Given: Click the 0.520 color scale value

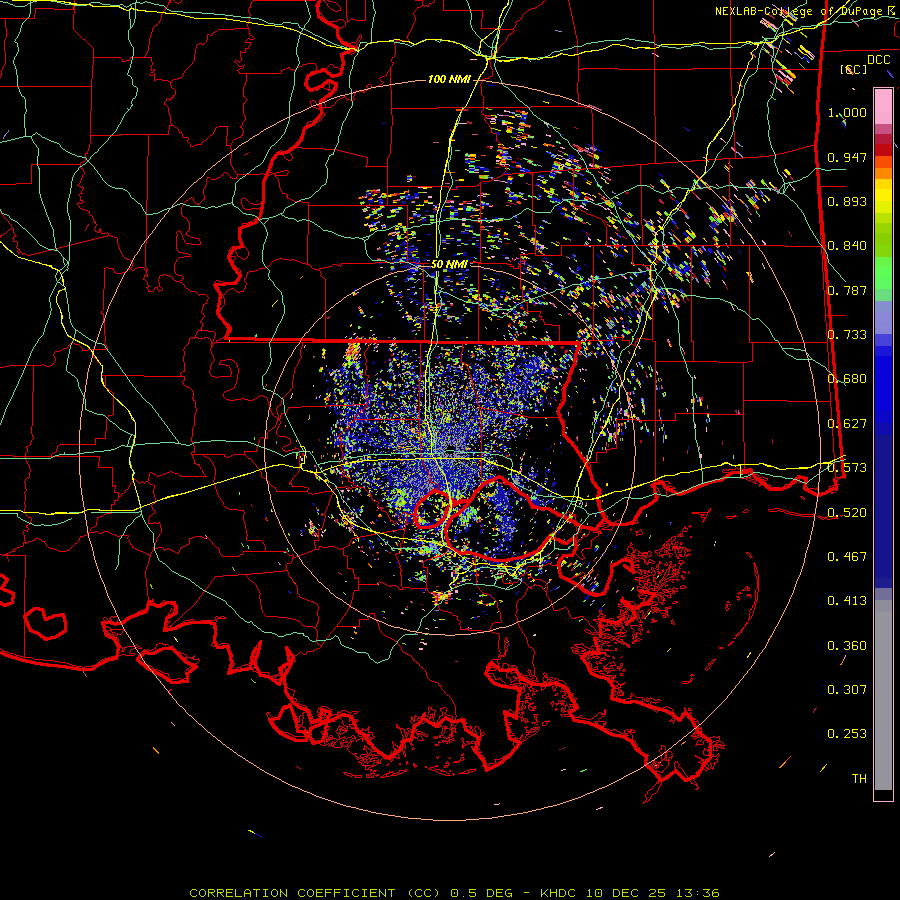Looking at the screenshot, I should pyautogui.click(x=847, y=513).
